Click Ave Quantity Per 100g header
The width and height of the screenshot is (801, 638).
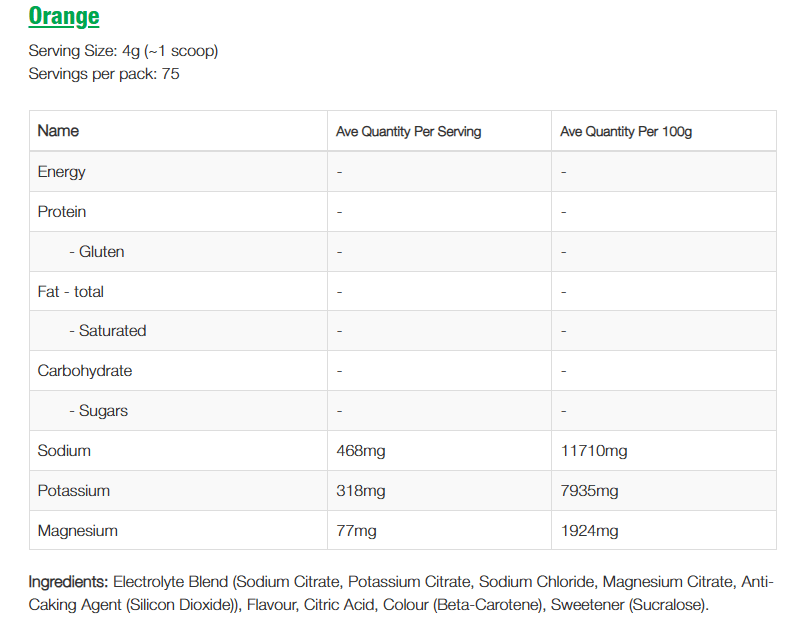(x=626, y=131)
